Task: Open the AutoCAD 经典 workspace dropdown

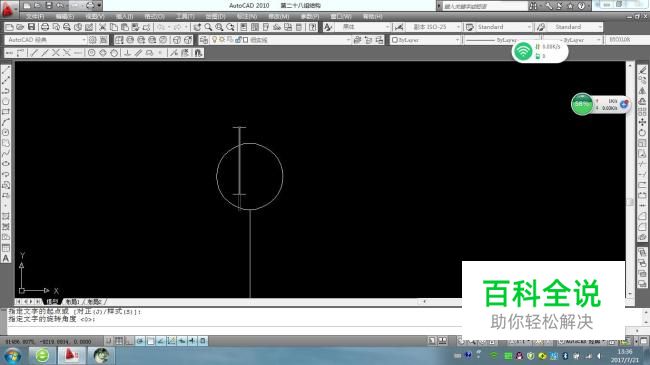Action: (46, 40)
